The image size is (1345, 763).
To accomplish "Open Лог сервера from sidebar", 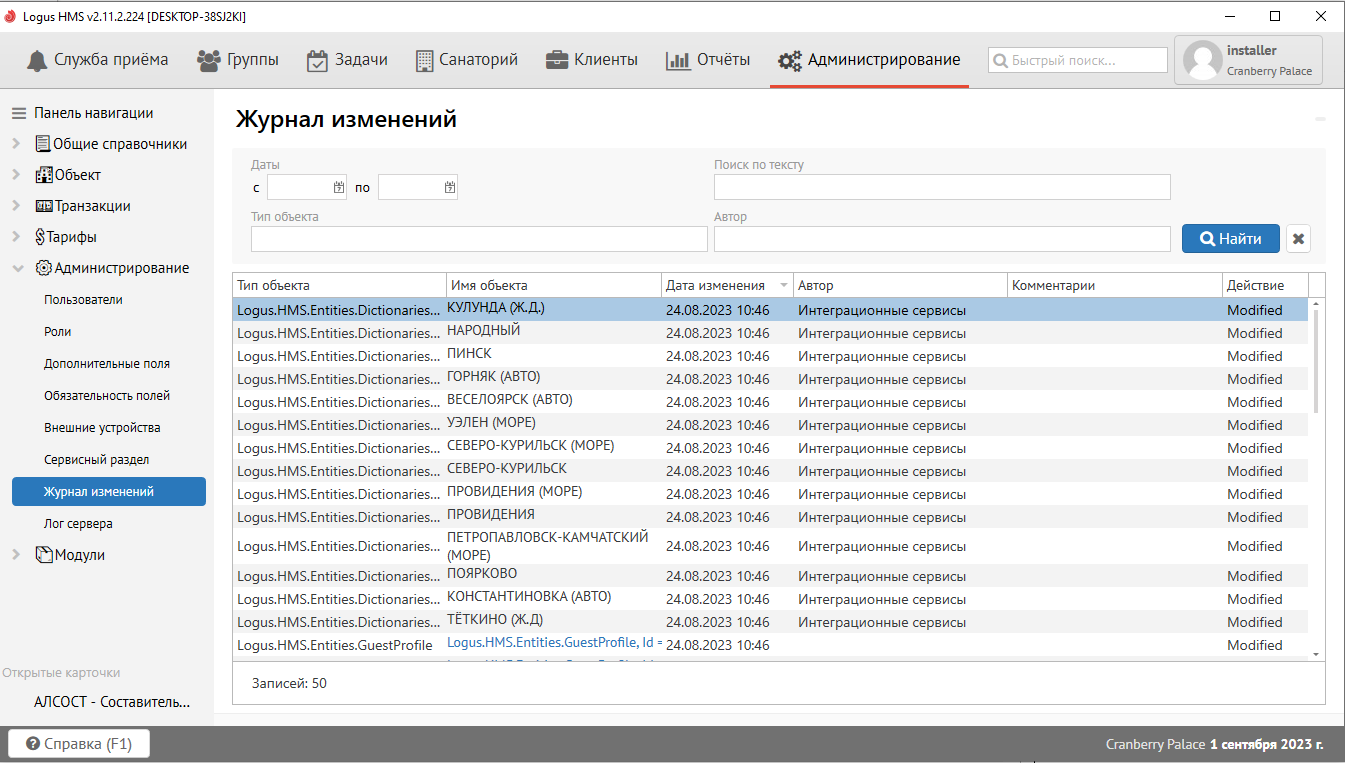I will pyautogui.click(x=78, y=524).
